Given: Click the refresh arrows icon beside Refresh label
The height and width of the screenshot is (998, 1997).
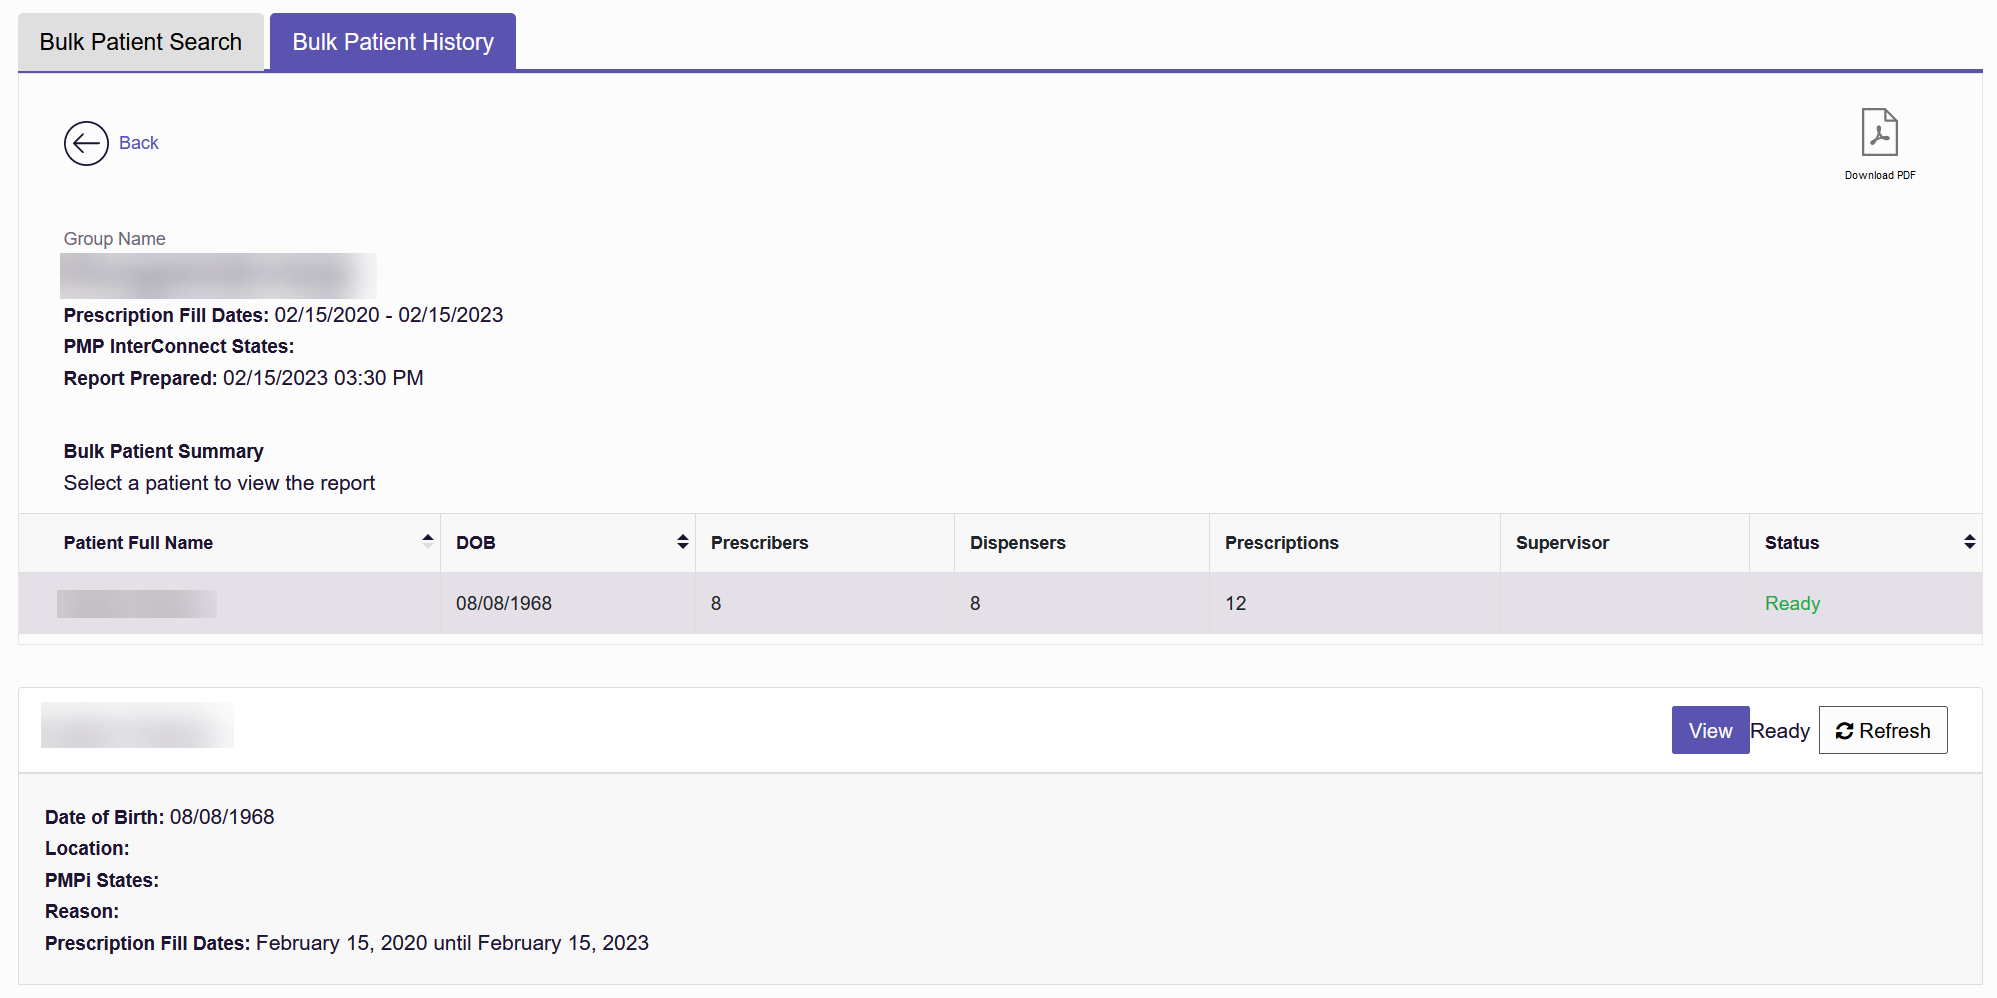Looking at the screenshot, I should tap(1847, 730).
